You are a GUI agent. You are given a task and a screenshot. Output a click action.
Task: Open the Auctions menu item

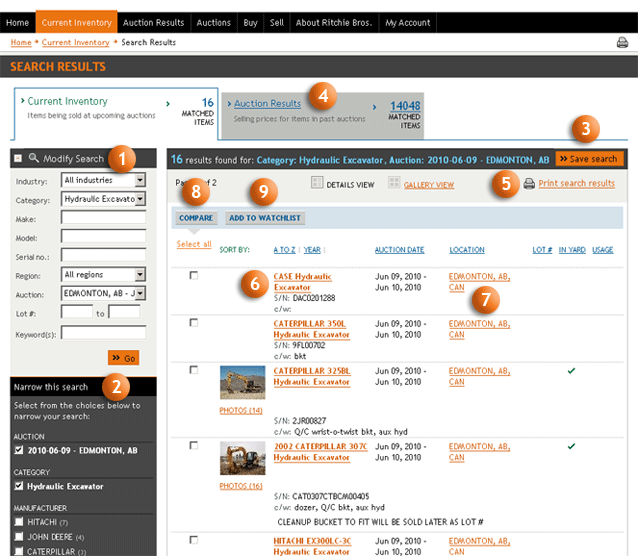tap(214, 23)
